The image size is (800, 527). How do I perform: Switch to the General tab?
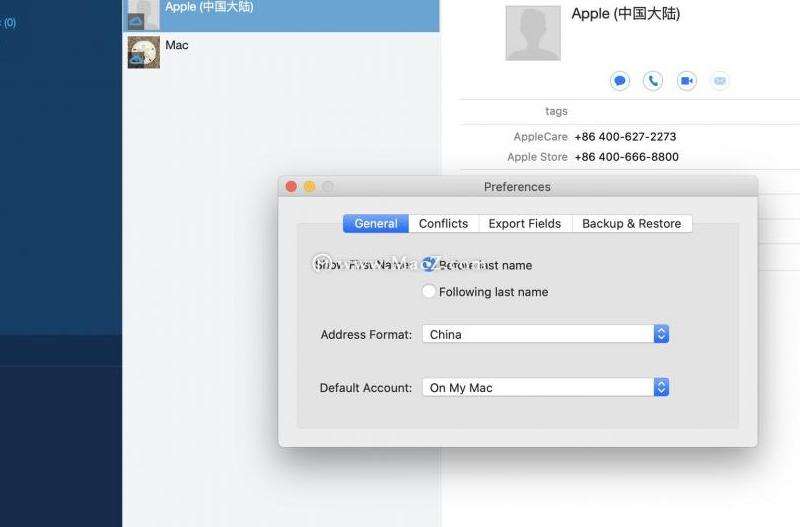(x=376, y=223)
